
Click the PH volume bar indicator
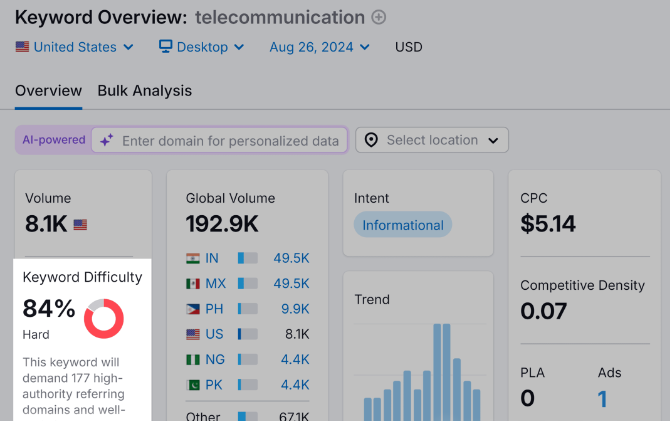(246, 309)
